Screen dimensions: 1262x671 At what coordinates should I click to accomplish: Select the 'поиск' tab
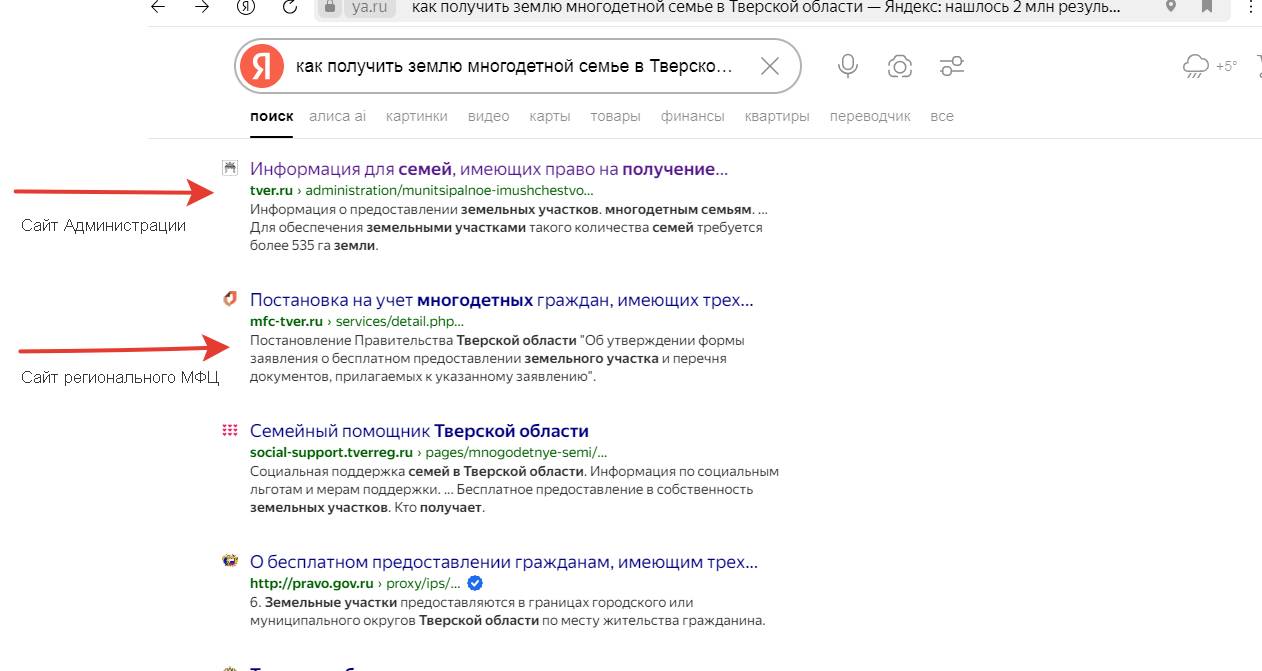pos(272,116)
